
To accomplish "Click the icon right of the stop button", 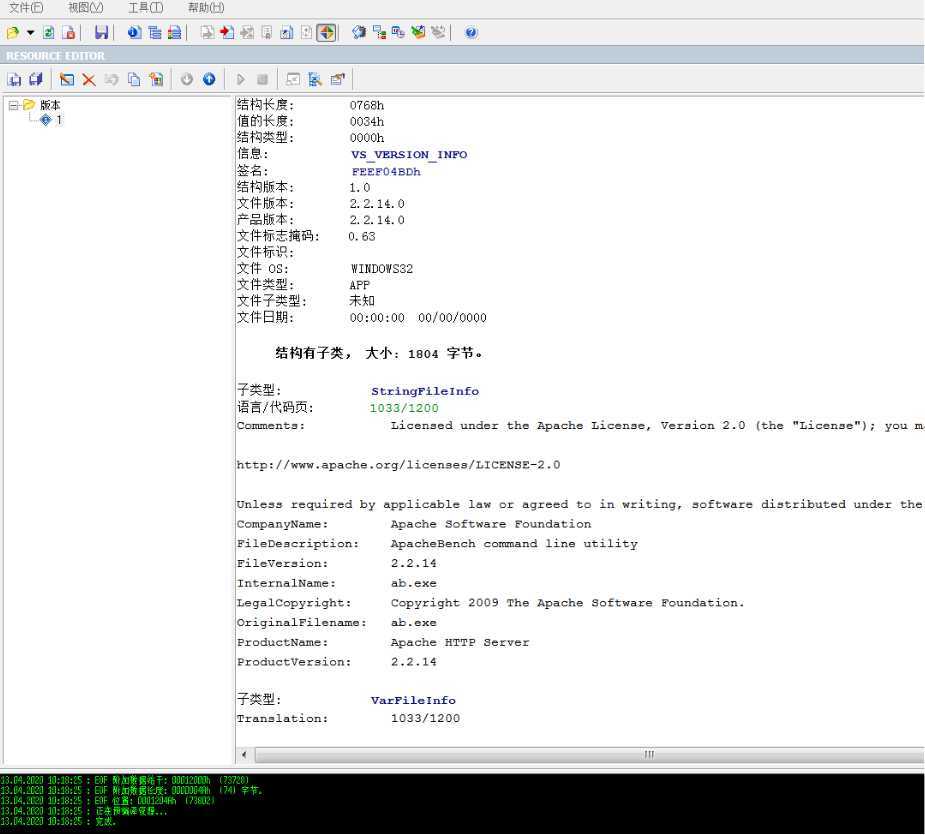I will coord(293,79).
